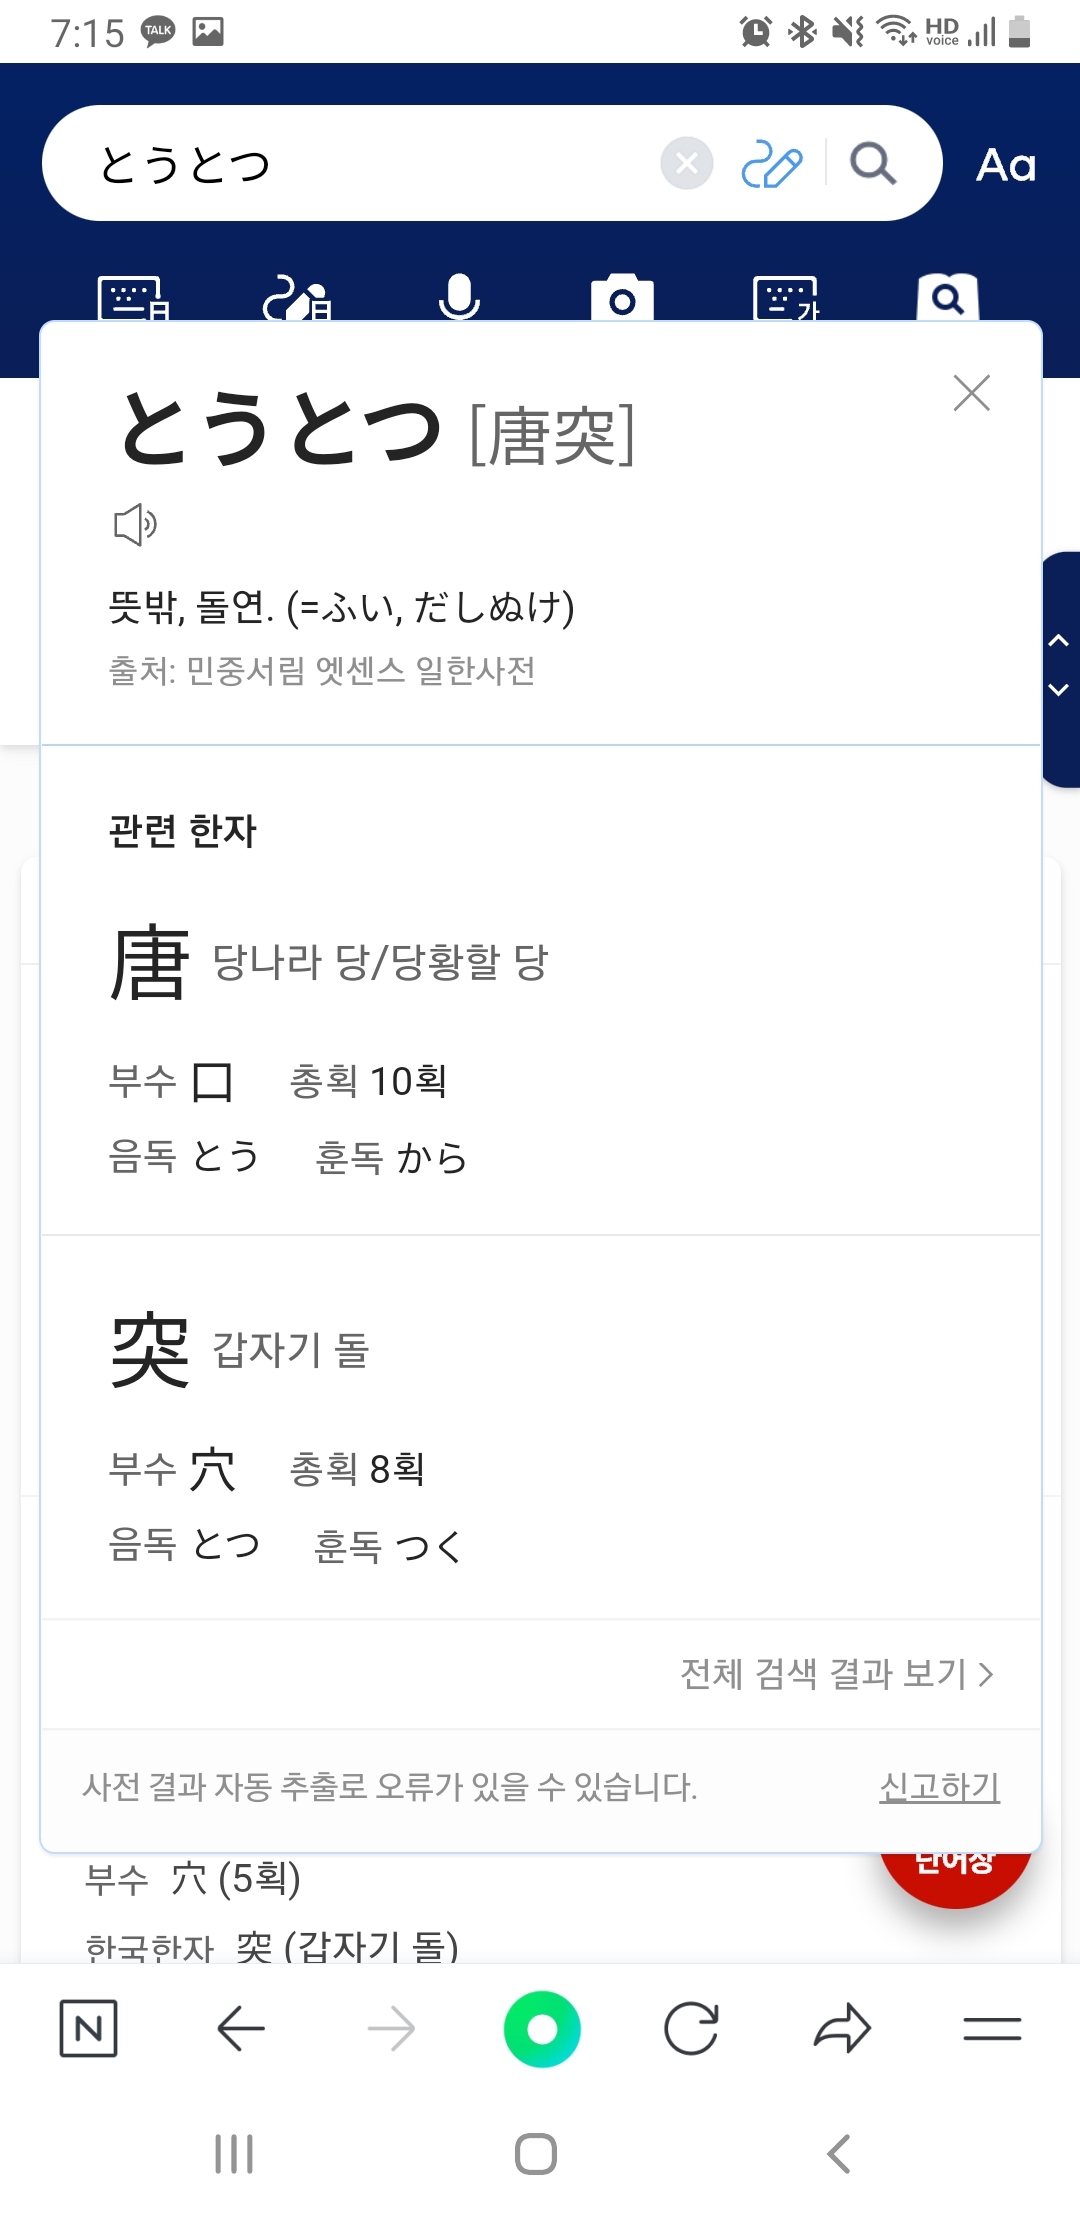Open the browser hamburger menu

point(992,2029)
